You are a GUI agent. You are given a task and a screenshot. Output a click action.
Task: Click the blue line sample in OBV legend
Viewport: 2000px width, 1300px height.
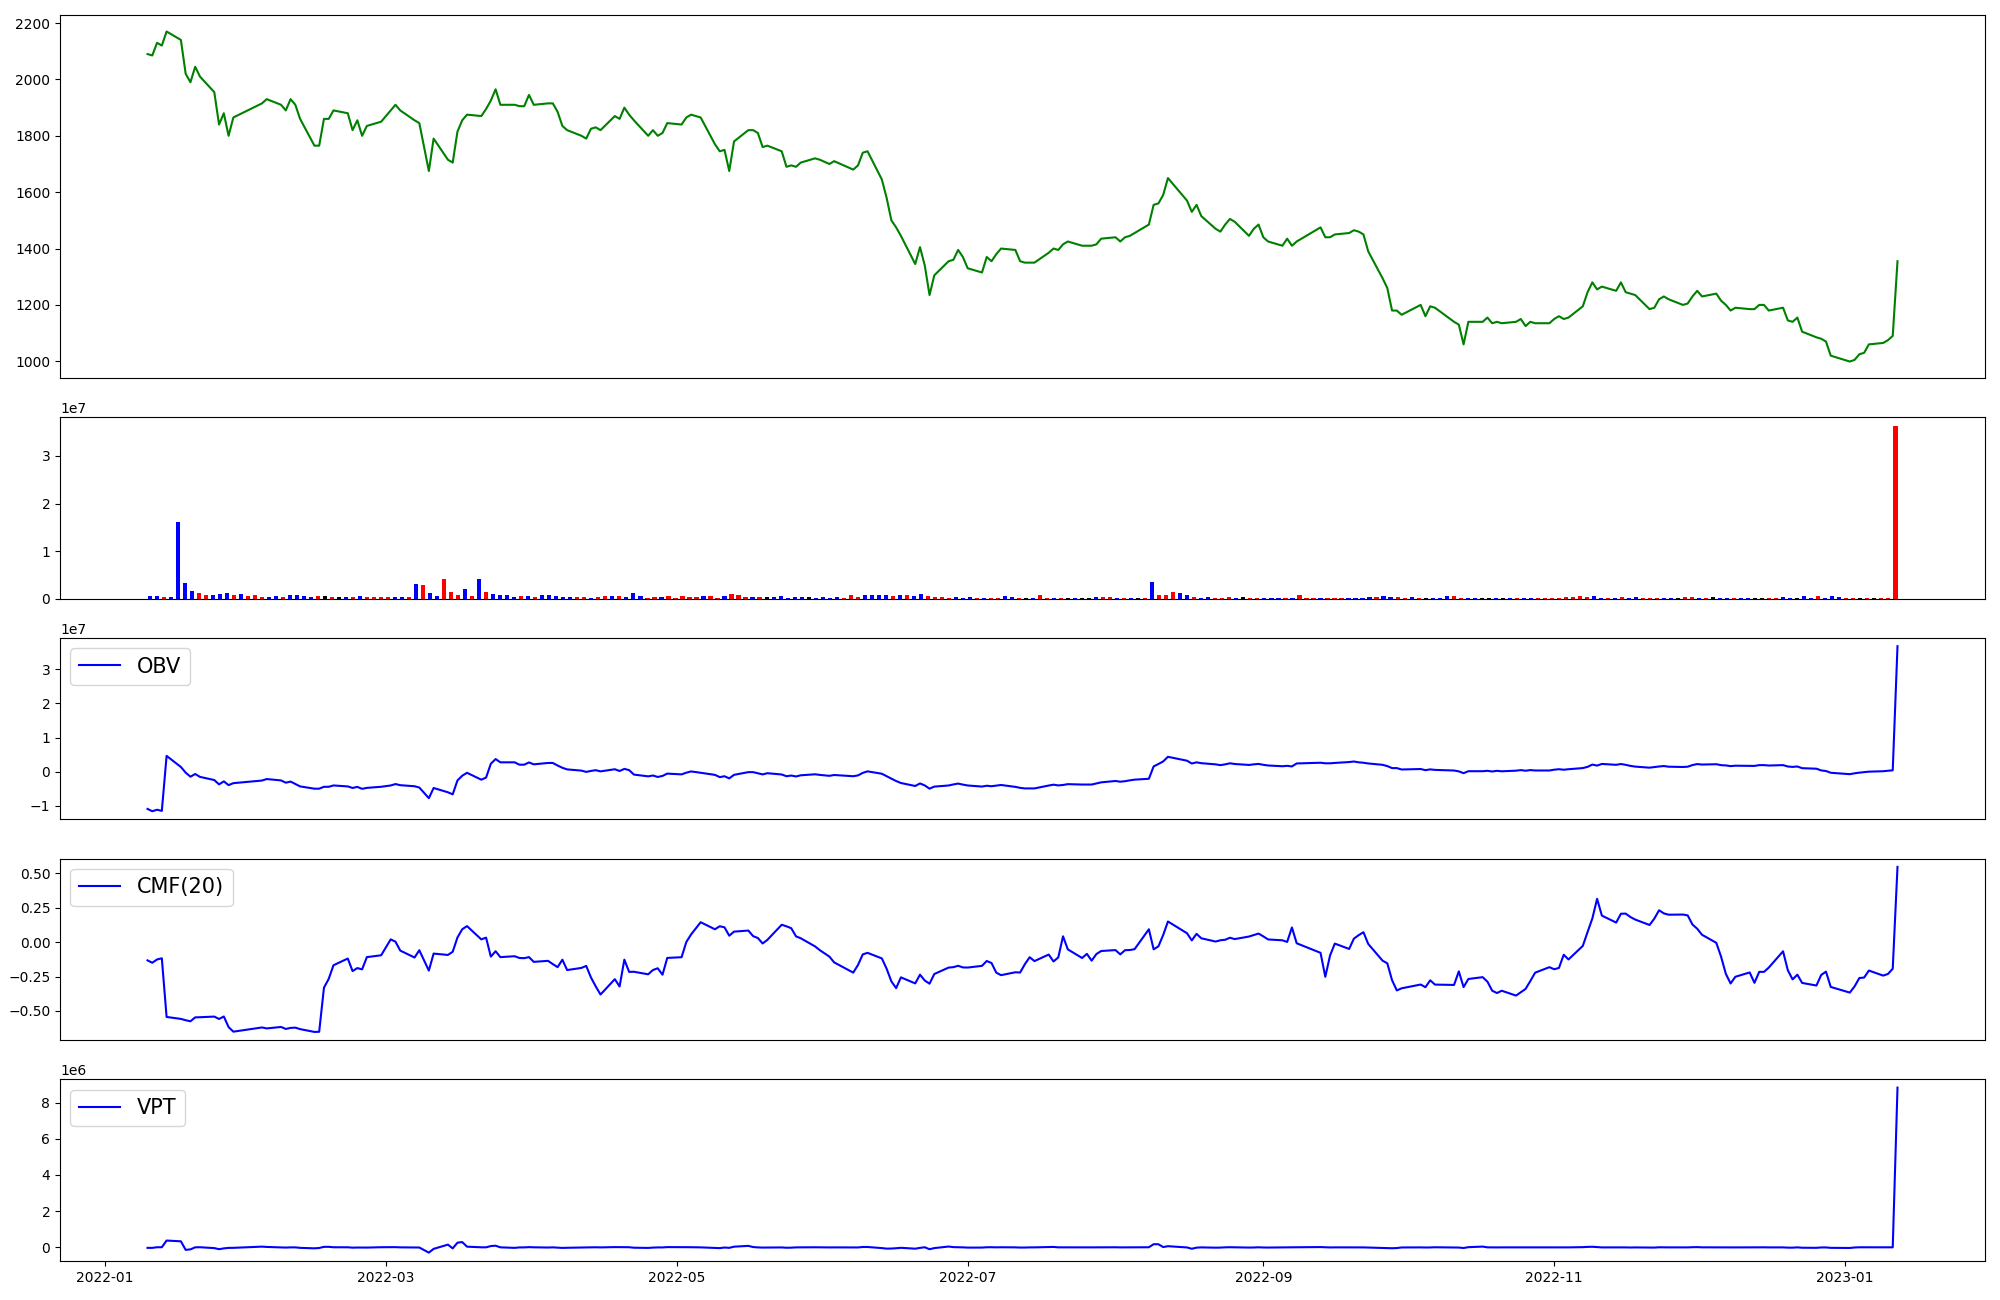[100, 666]
